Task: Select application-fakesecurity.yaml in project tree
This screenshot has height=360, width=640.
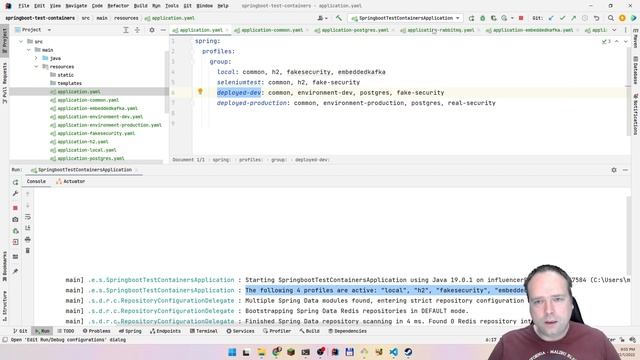Action: (96, 133)
